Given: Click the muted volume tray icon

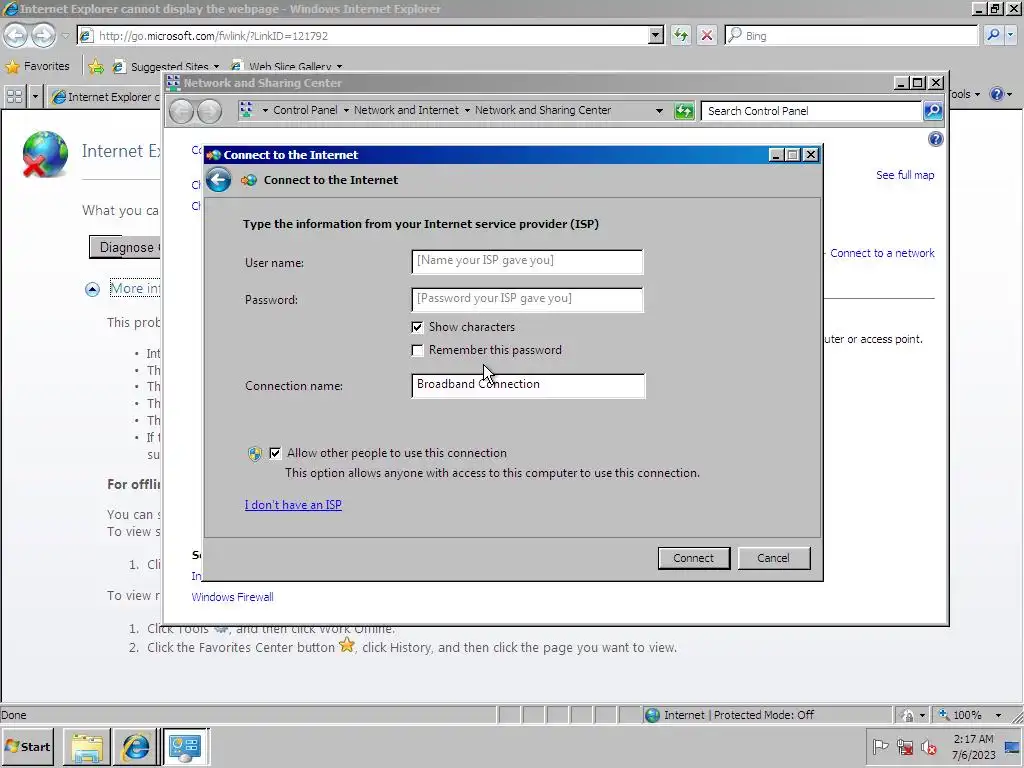Looking at the screenshot, I should (x=928, y=746).
